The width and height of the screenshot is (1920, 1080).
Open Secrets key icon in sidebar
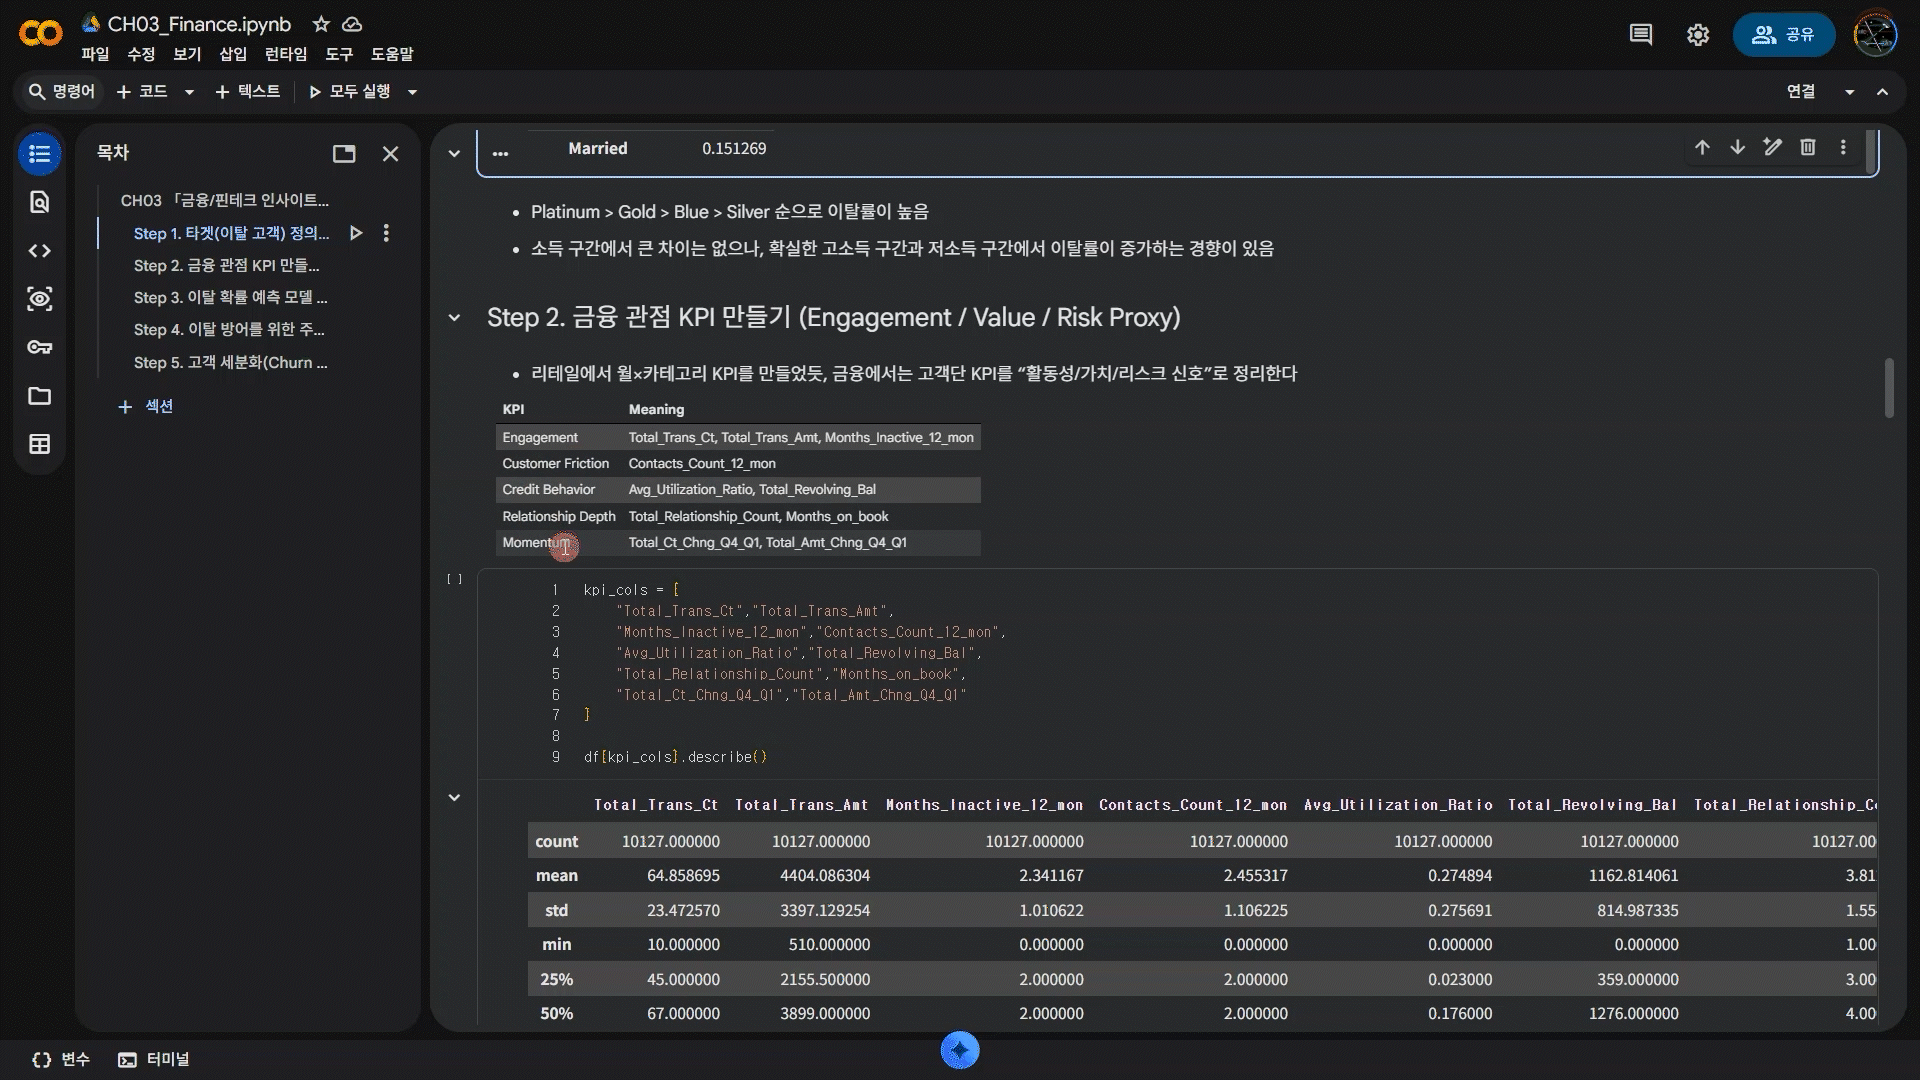point(39,347)
